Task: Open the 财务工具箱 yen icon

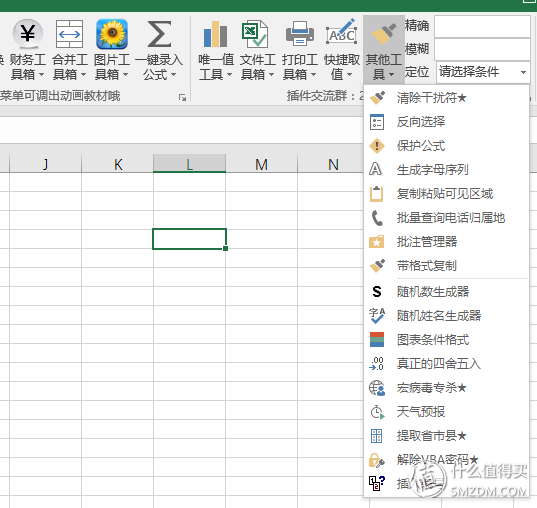Action: (x=28, y=34)
